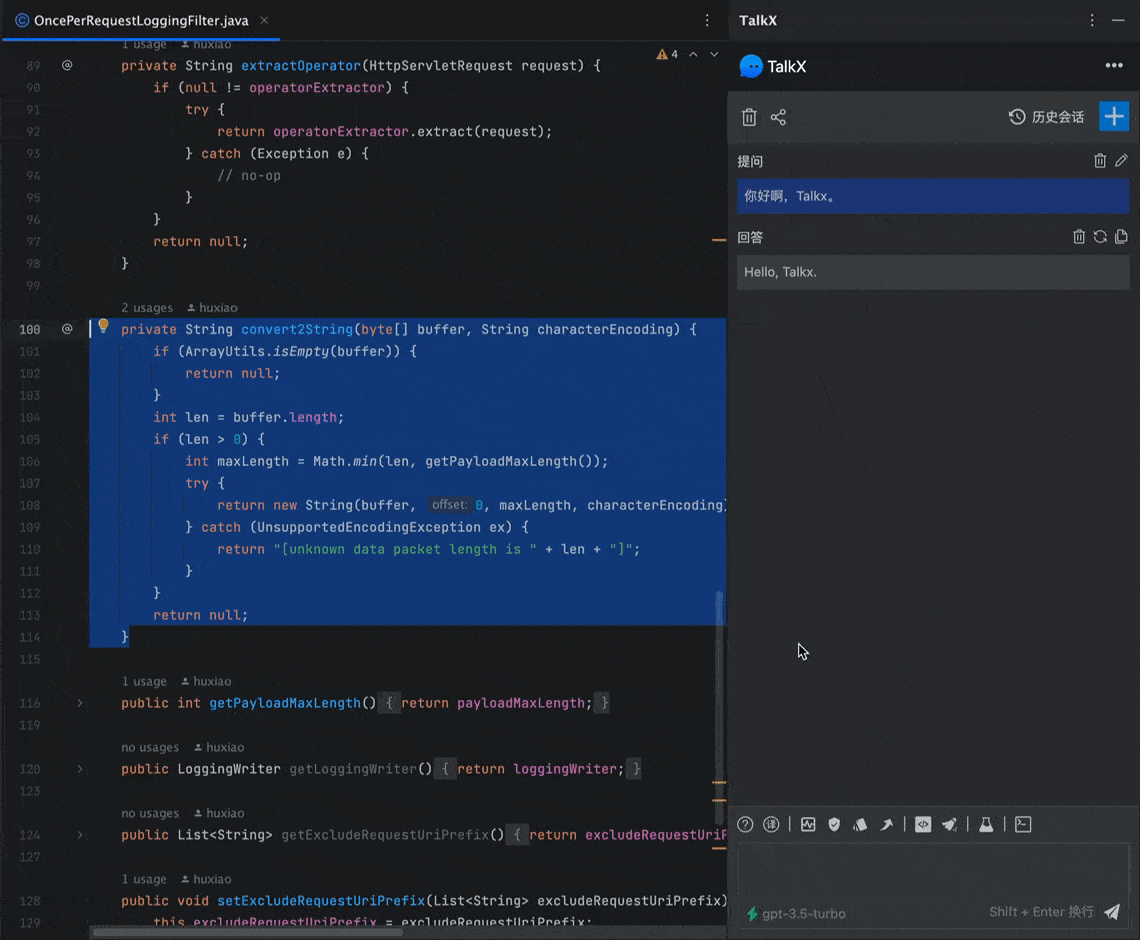Click author 'huxiao' above convert2String

(212, 308)
